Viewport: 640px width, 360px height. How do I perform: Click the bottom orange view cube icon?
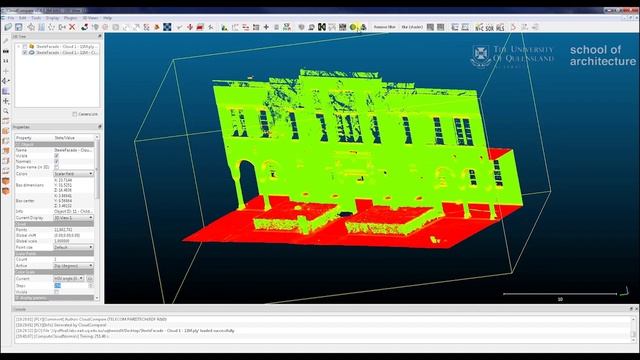pyautogui.click(x=6, y=191)
